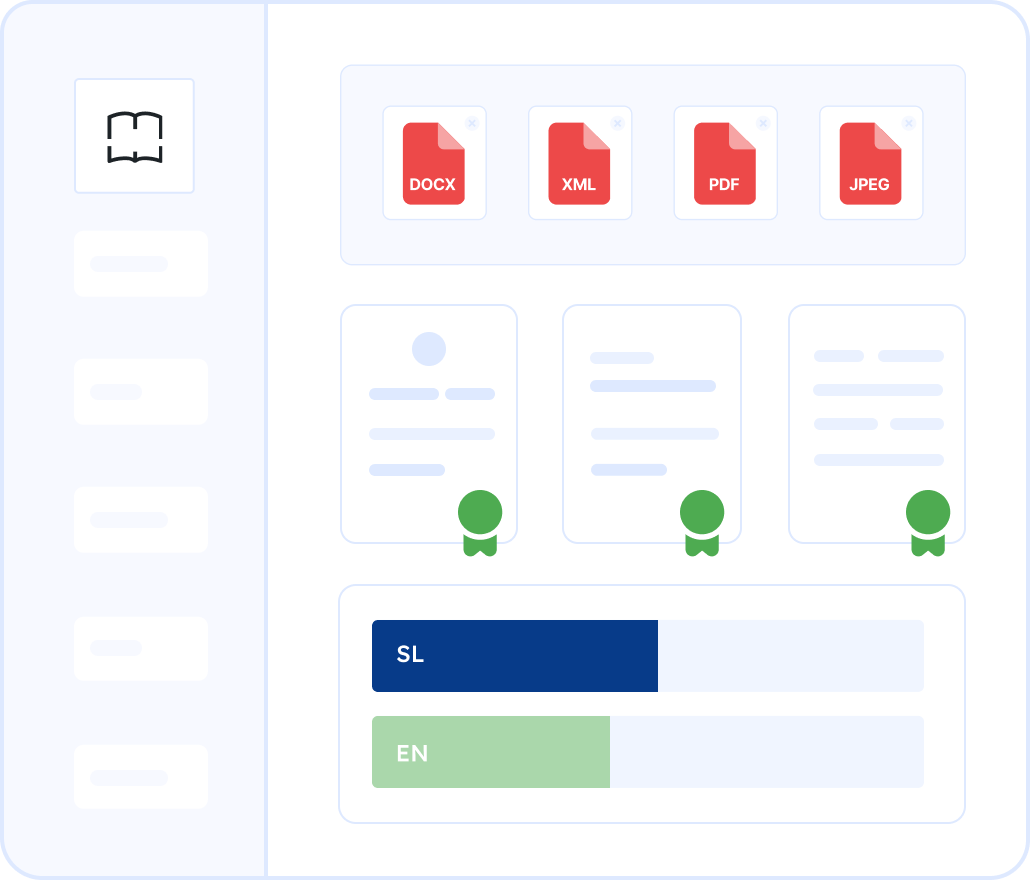
Task: Select the DOCX file icon
Action: pos(433,164)
